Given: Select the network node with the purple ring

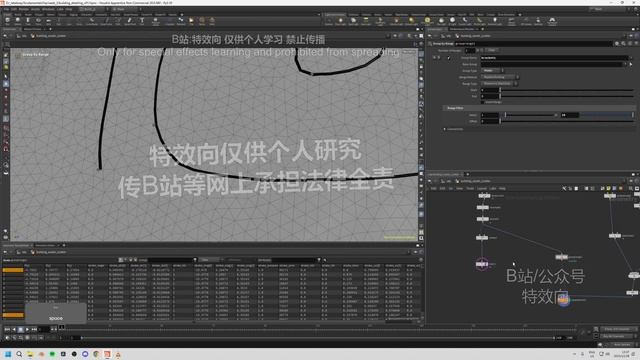Looking at the screenshot, I should 482,264.
